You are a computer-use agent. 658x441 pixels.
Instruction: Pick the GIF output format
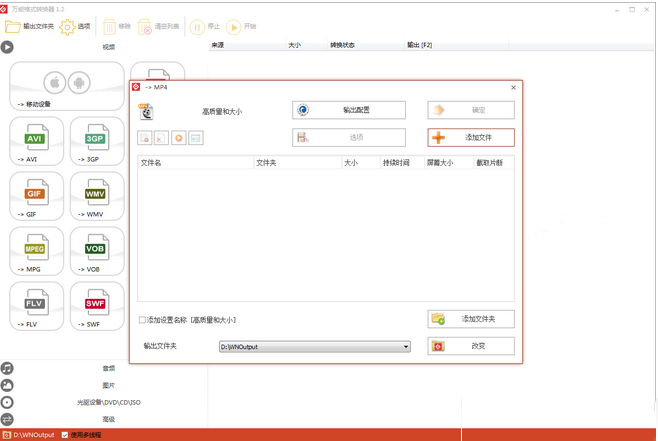[x=37, y=196]
